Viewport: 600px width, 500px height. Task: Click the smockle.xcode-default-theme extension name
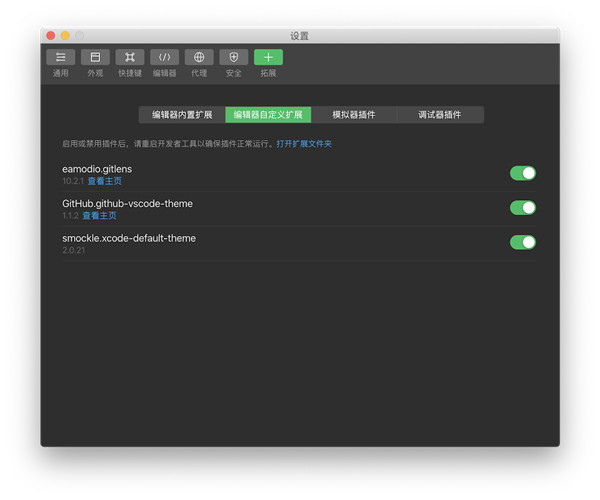[x=129, y=238]
